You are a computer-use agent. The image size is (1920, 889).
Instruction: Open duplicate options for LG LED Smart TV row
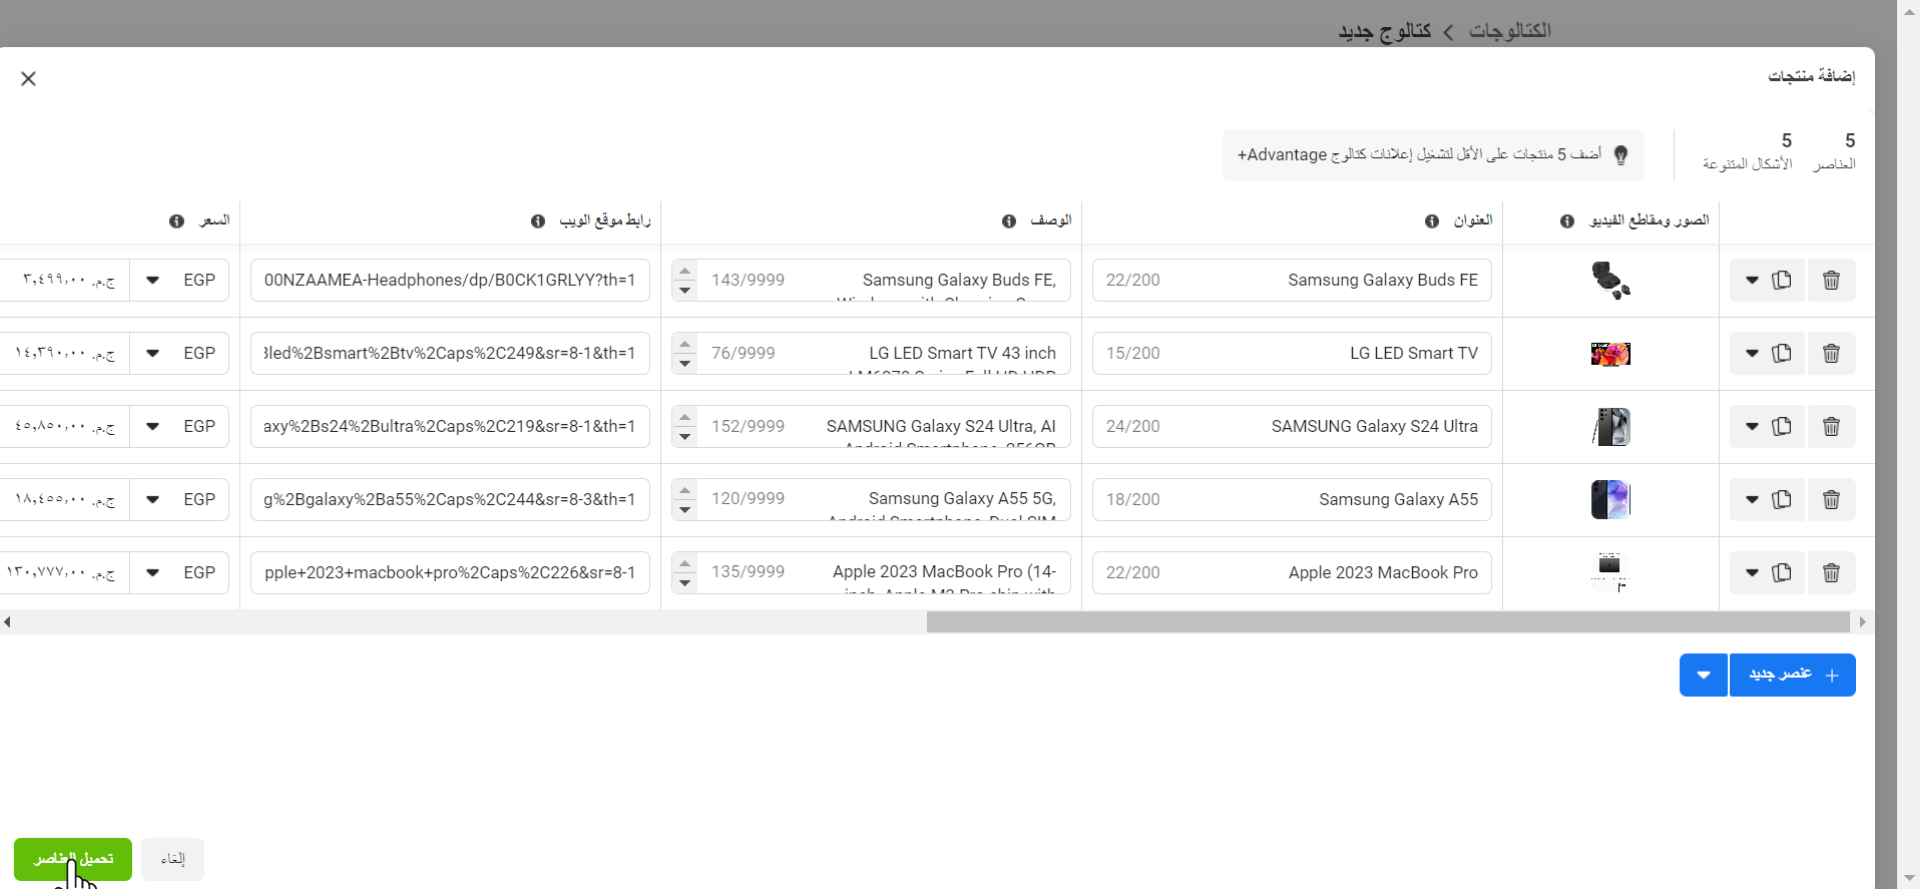point(1751,353)
